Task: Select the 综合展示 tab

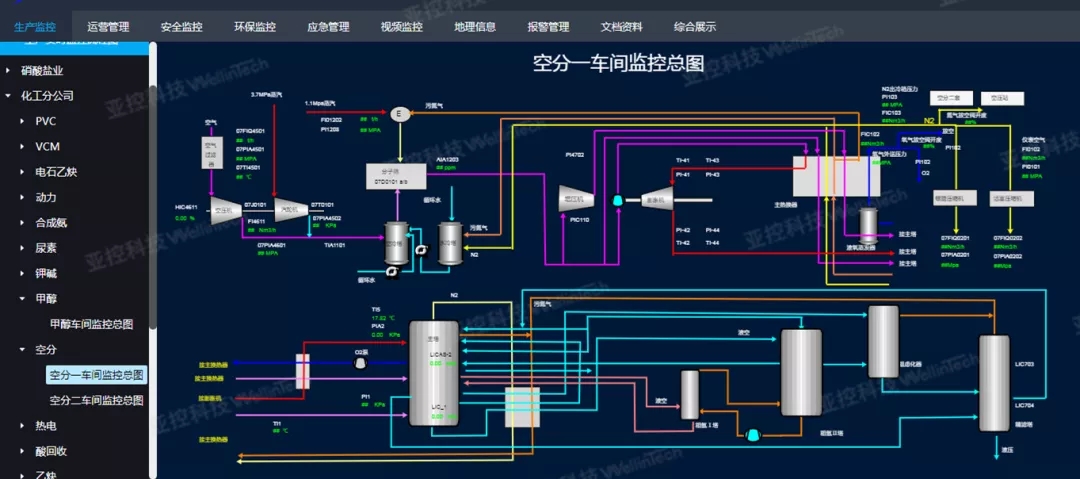Action: pyautogui.click(x=695, y=27)
